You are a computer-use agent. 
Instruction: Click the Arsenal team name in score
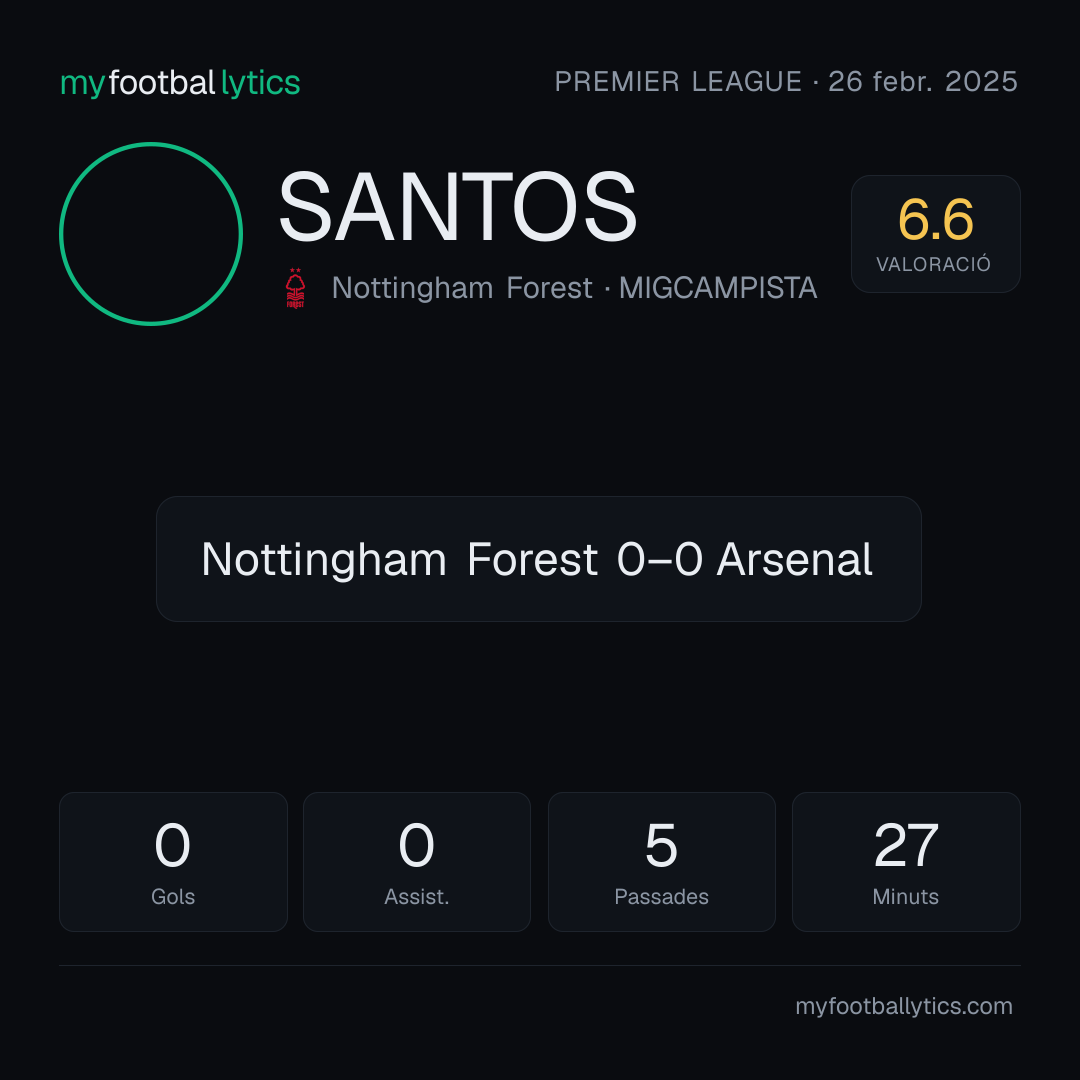coord(795,559)
